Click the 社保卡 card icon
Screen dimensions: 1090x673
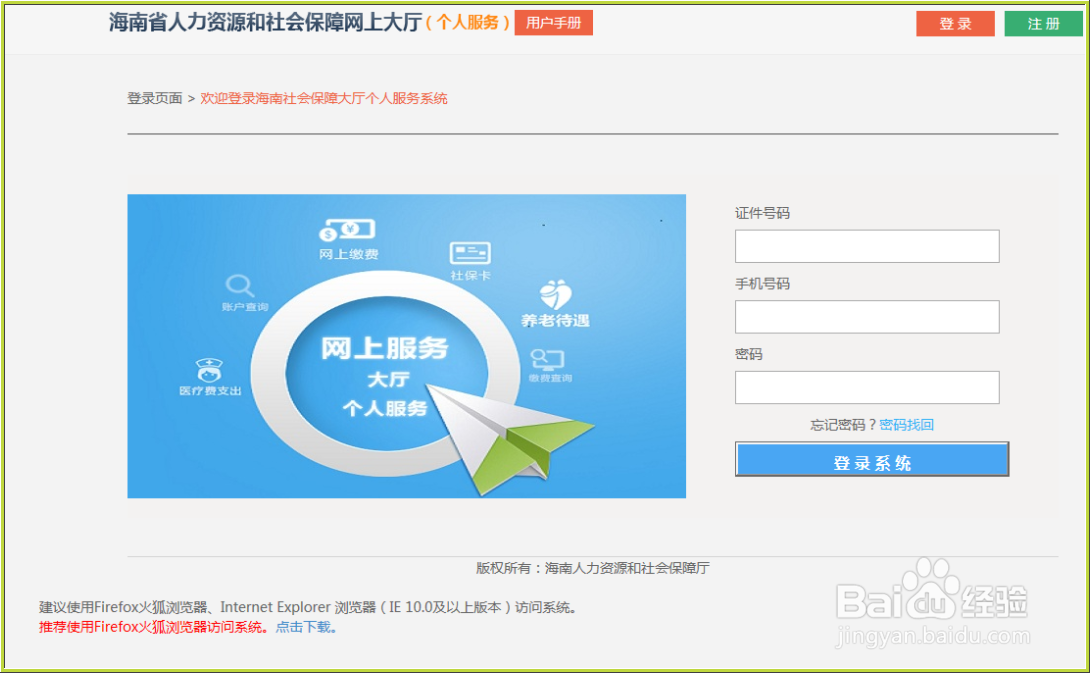(x=468, y=251)
